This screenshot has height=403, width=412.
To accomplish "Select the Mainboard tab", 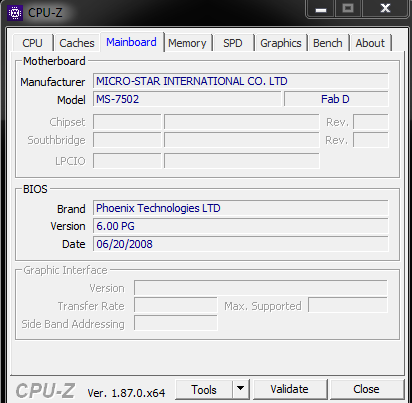I will pos(132,42).
